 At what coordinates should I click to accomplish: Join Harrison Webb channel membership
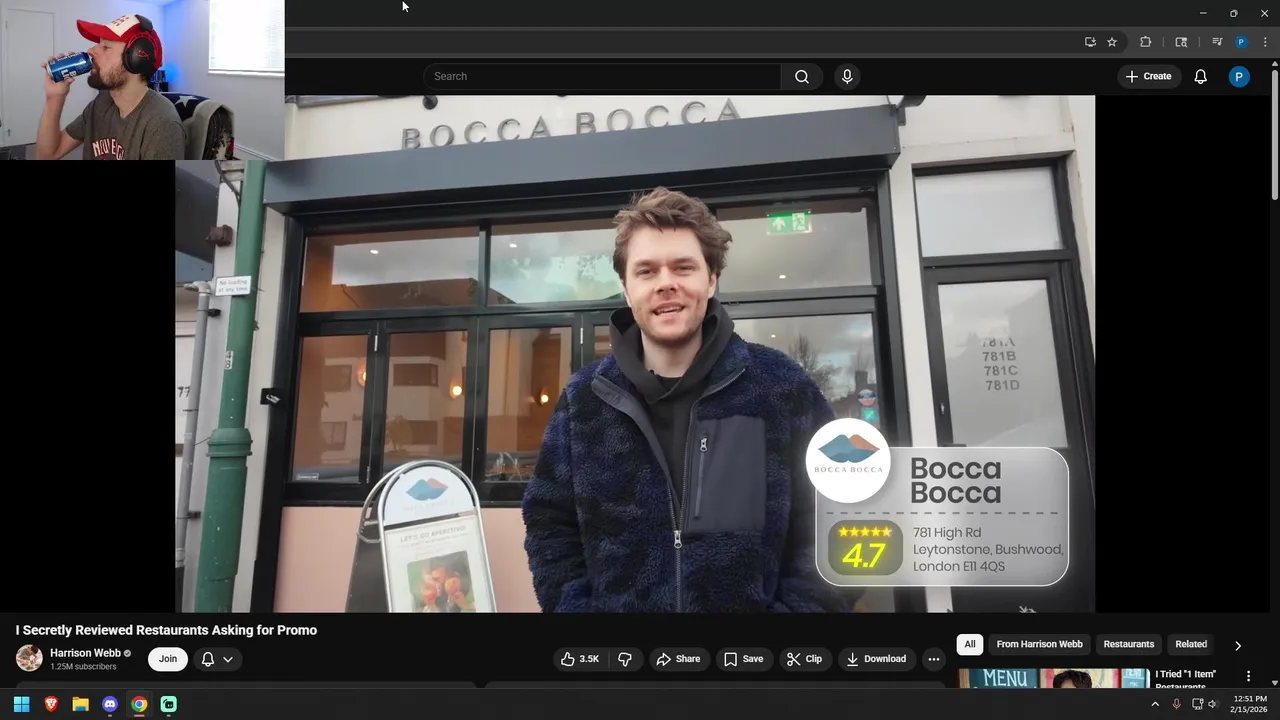(168, 659)
